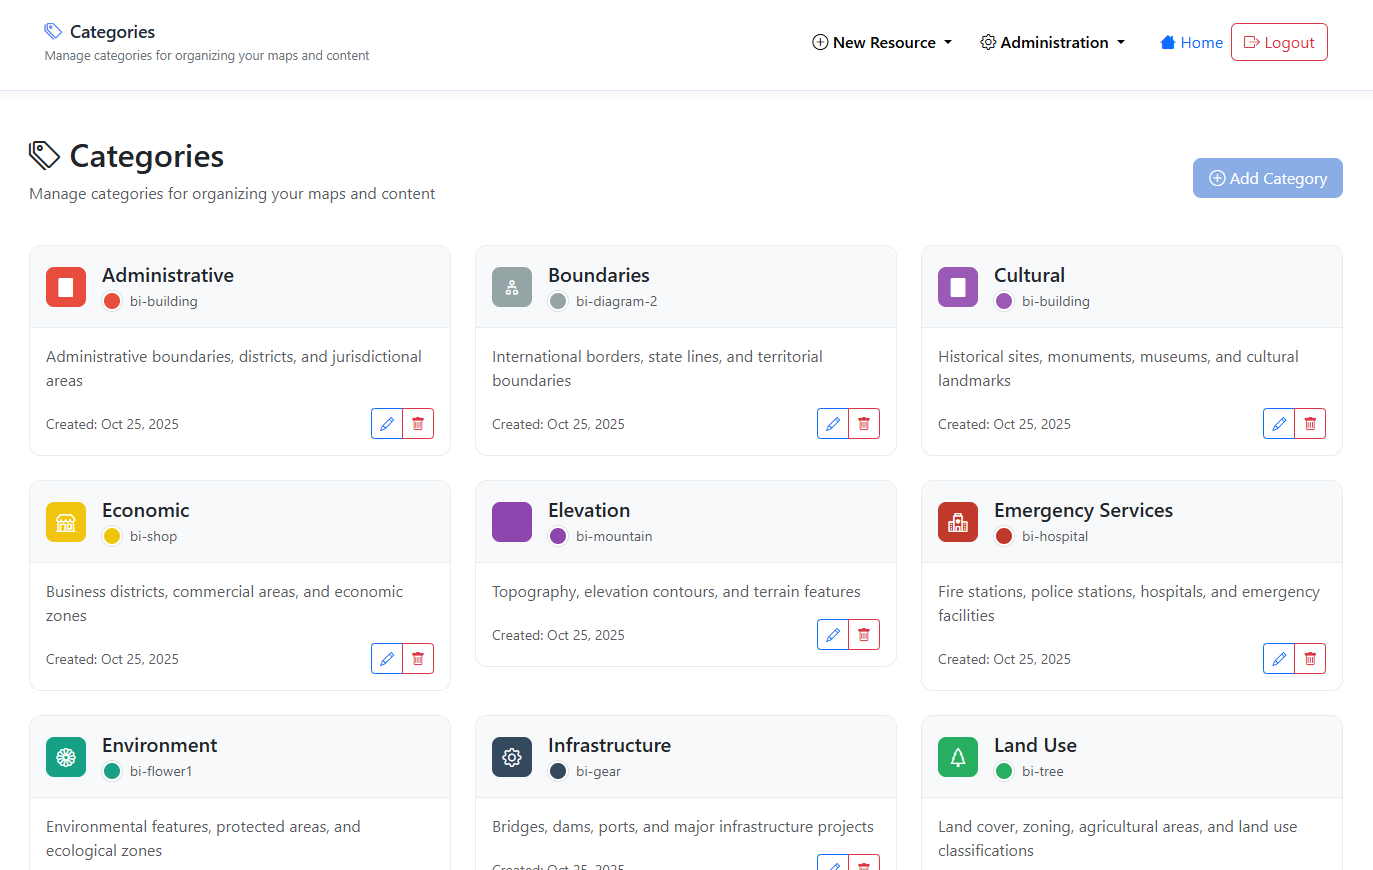1373x870 pixels.
Task: Click the trash icon for Economic category
Action: click(418, 659)
